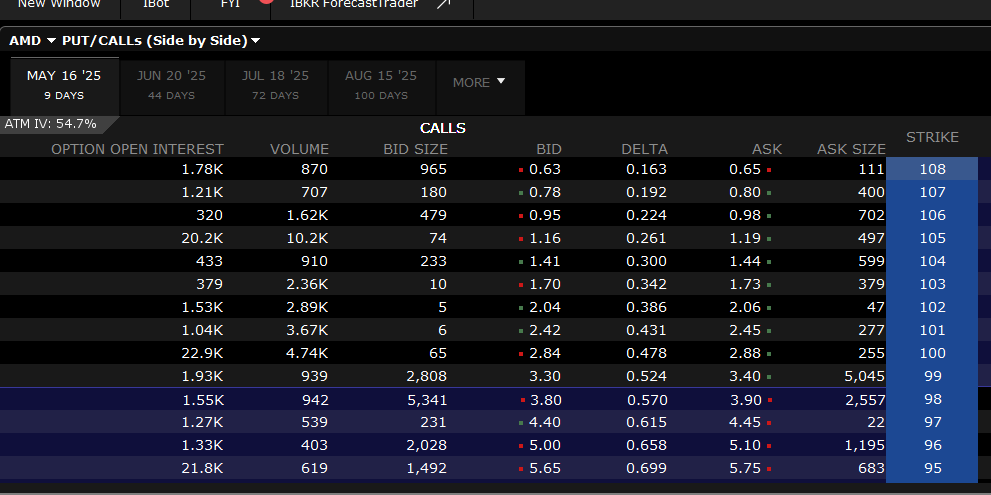
Task: Click the 0.98 ask price for strike 106
Action: 745,215
